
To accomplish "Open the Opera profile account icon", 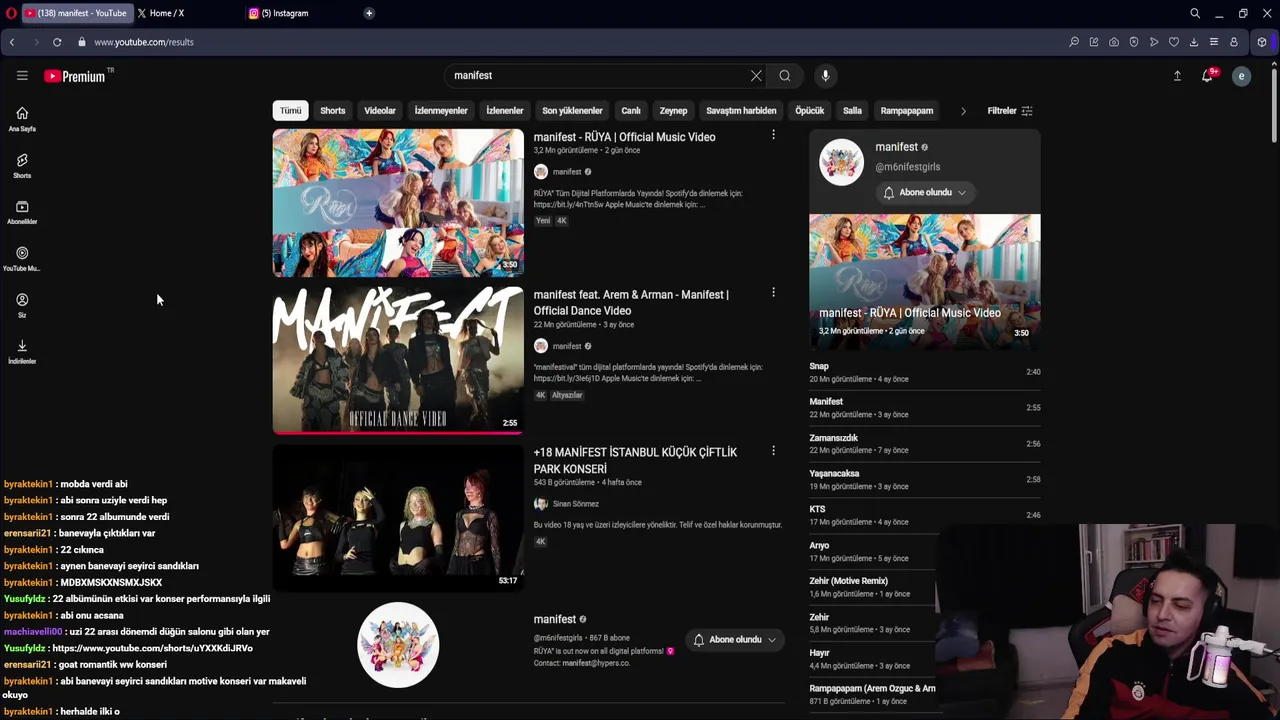I will click(x=1234, y=42).
